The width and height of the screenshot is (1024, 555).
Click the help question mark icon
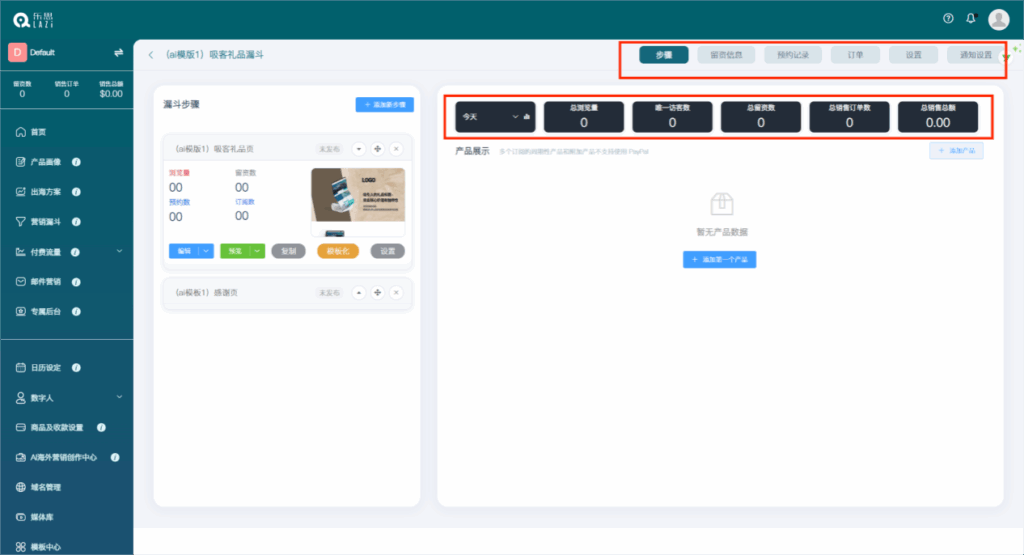pos(948,18)
